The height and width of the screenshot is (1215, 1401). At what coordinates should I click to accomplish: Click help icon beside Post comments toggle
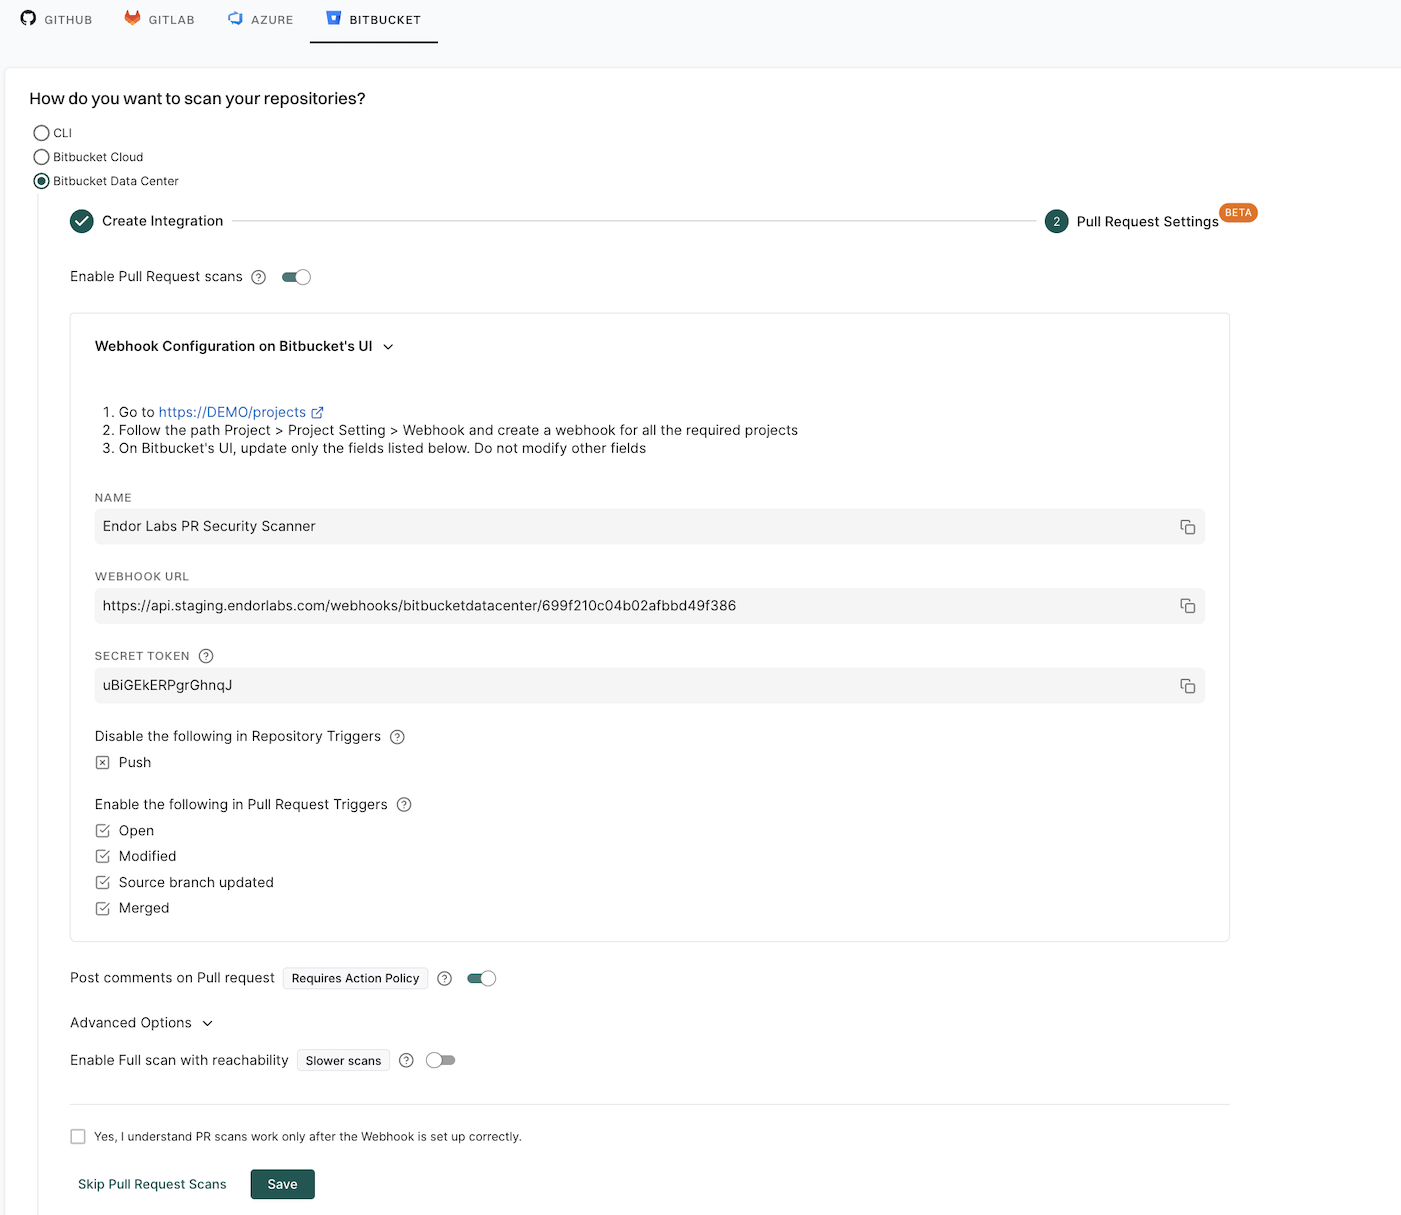444,978
